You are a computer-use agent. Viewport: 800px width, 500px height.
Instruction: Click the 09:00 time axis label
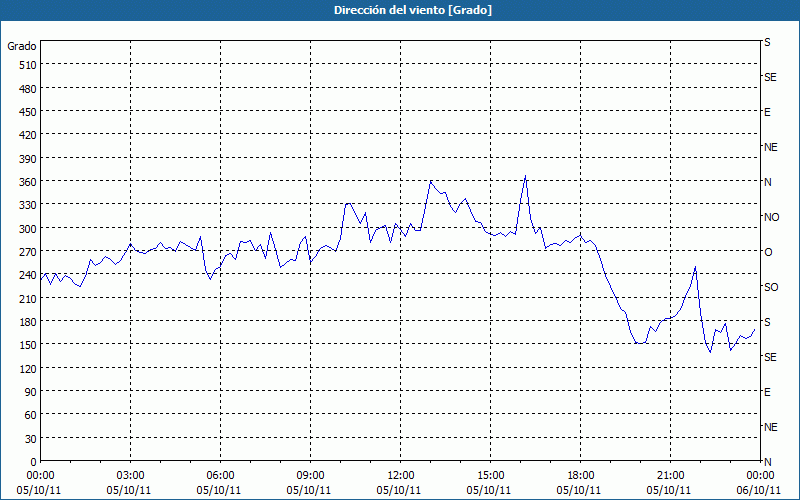pyautogui.click(x=311, y=476)
